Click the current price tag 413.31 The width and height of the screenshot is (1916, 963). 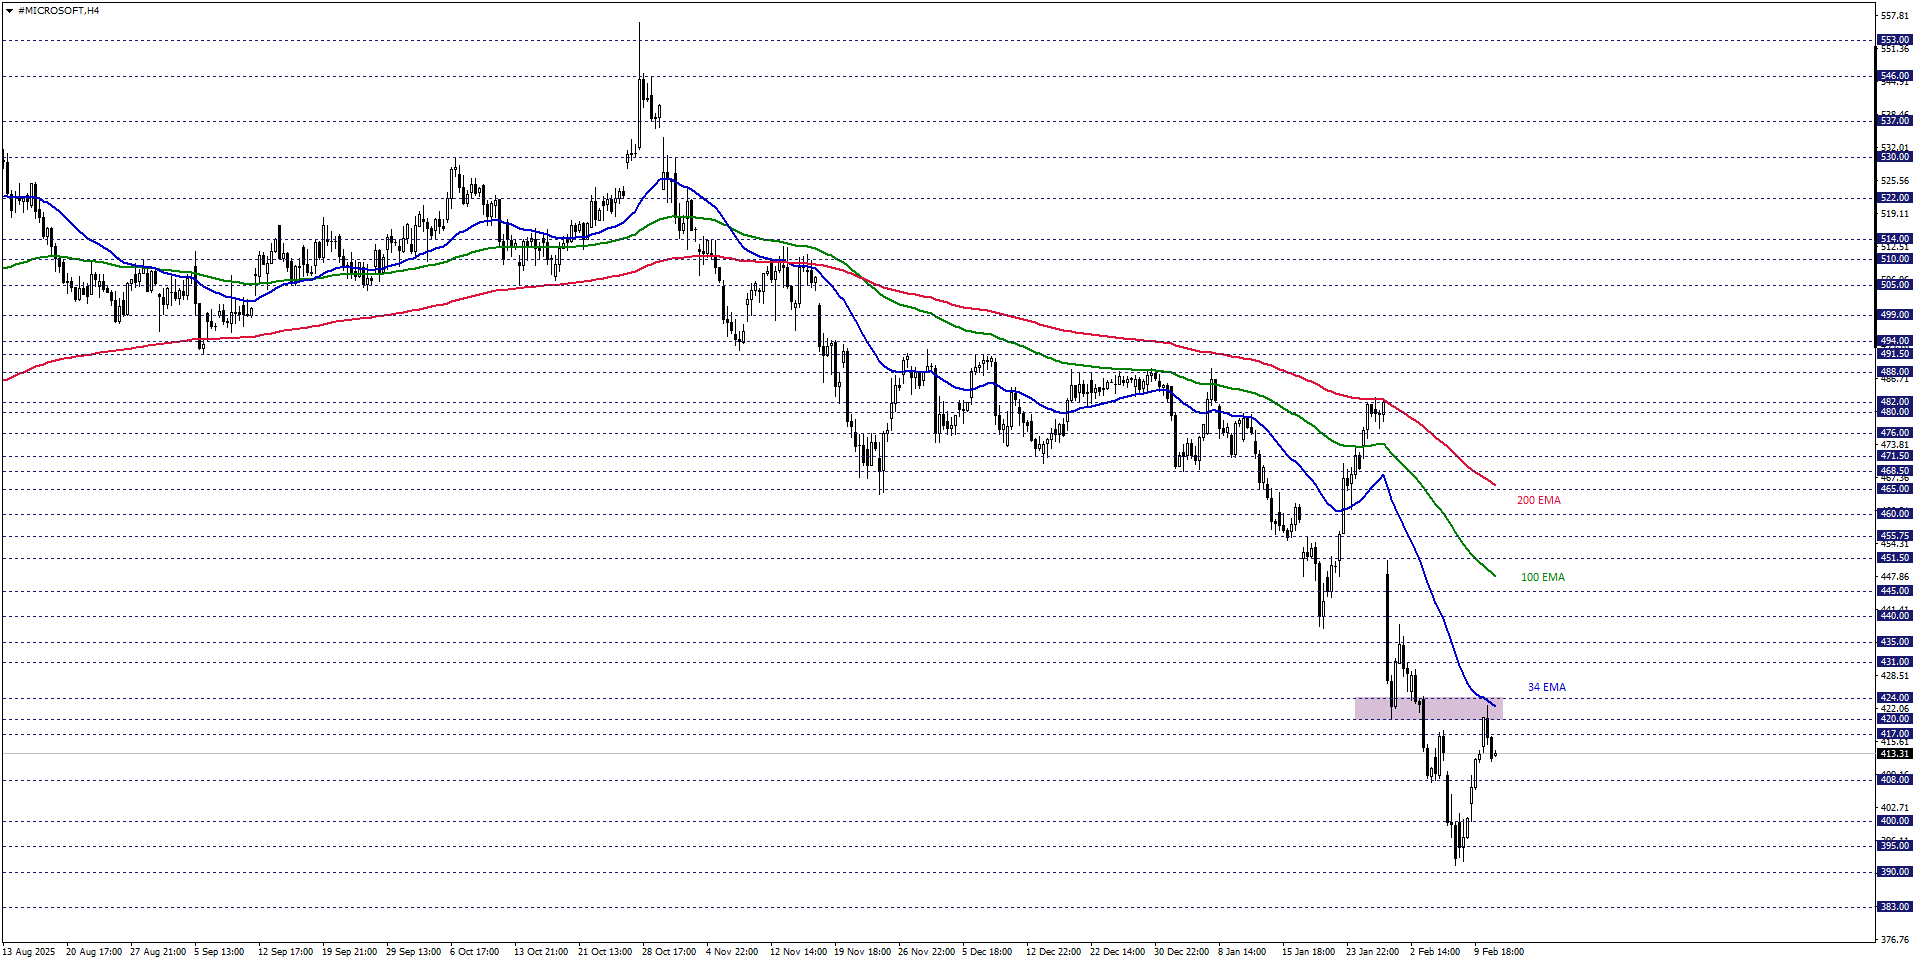(1894, 754)
